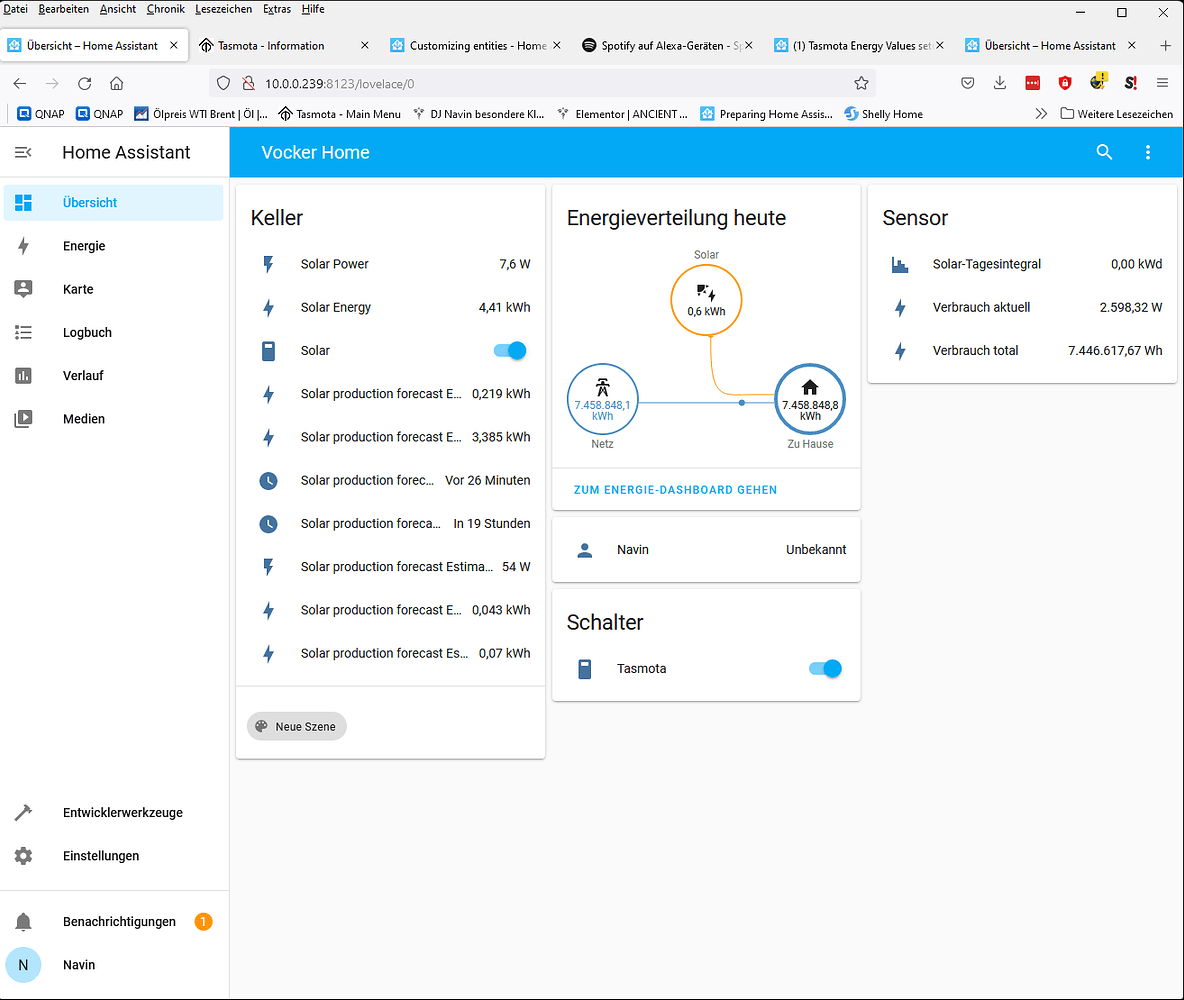Open the Karte map panel

[113, 289]
